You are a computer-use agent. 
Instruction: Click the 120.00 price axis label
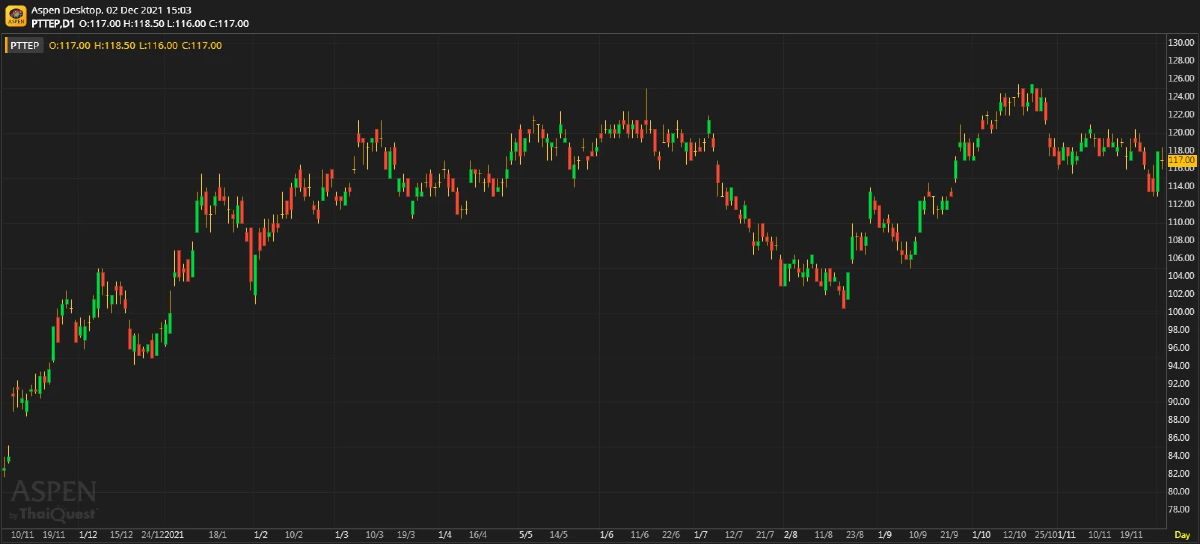coord(1182,133)
